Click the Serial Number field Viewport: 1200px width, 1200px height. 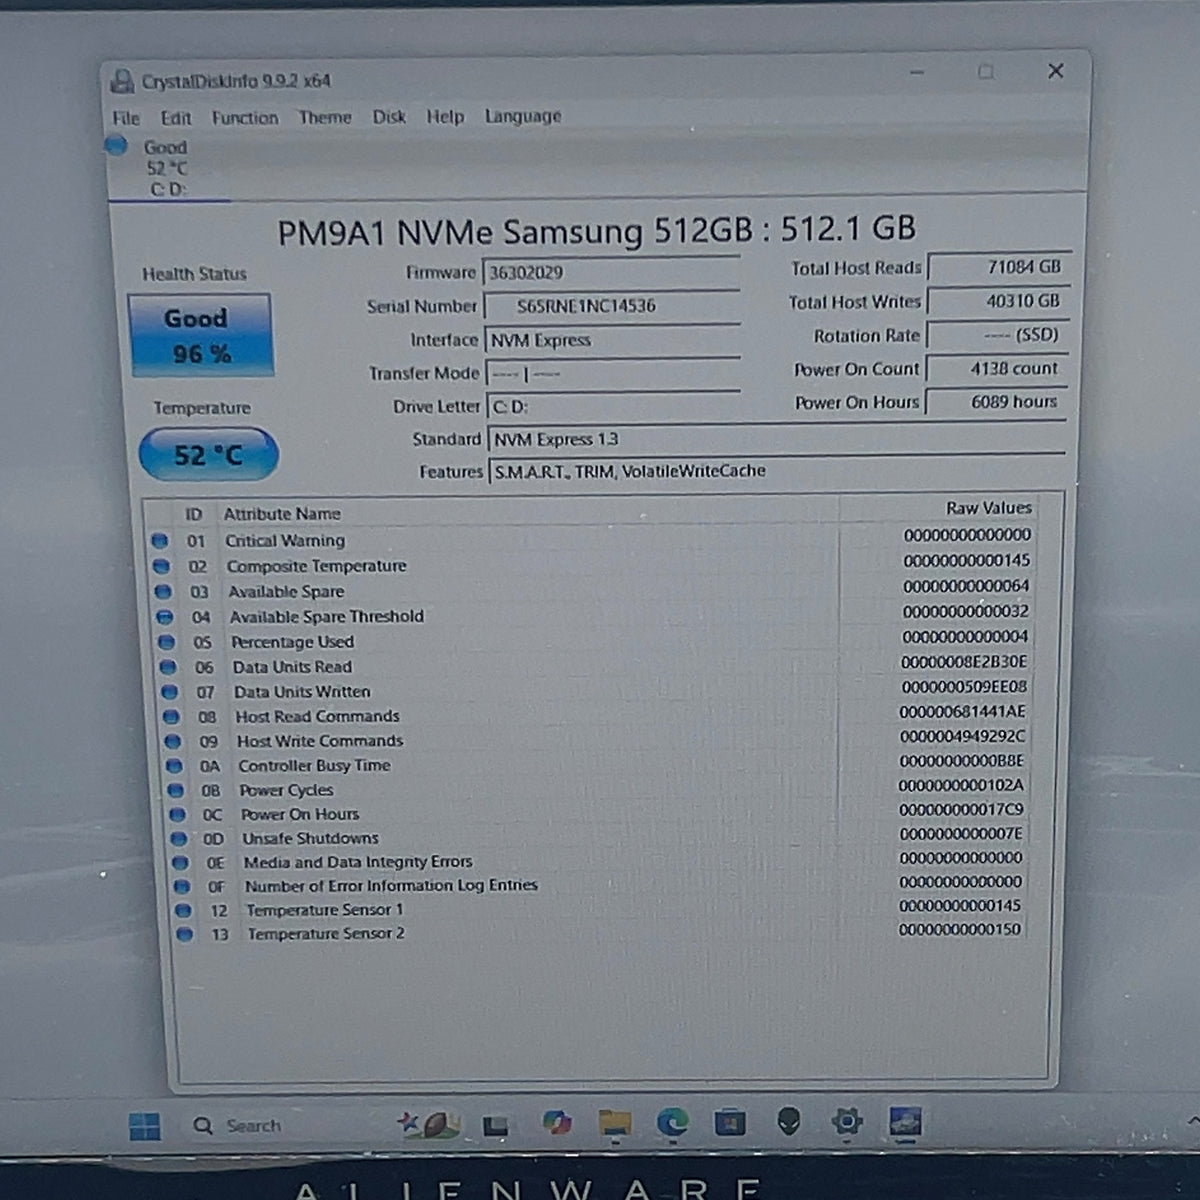pyautogui.click(x=611, y=306)
